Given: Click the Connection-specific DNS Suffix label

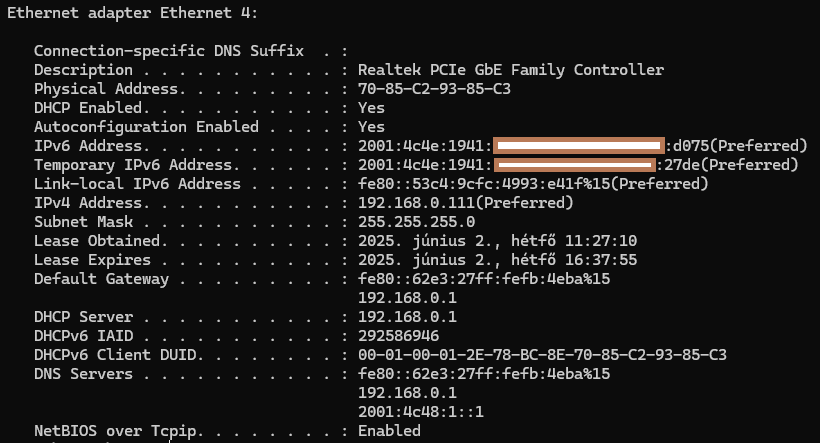Looking at the screenshot, I should [169, 51].
